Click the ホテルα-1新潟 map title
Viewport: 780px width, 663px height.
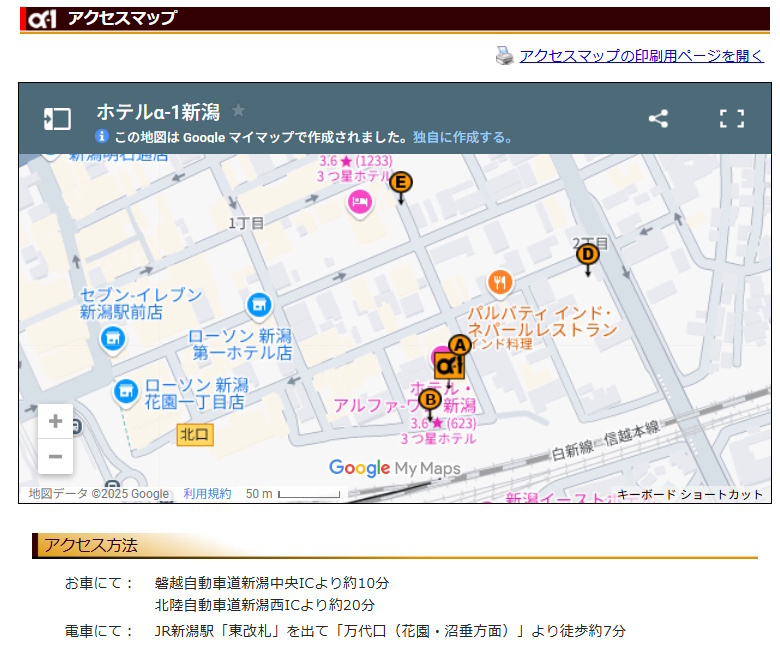click(158, 112)
